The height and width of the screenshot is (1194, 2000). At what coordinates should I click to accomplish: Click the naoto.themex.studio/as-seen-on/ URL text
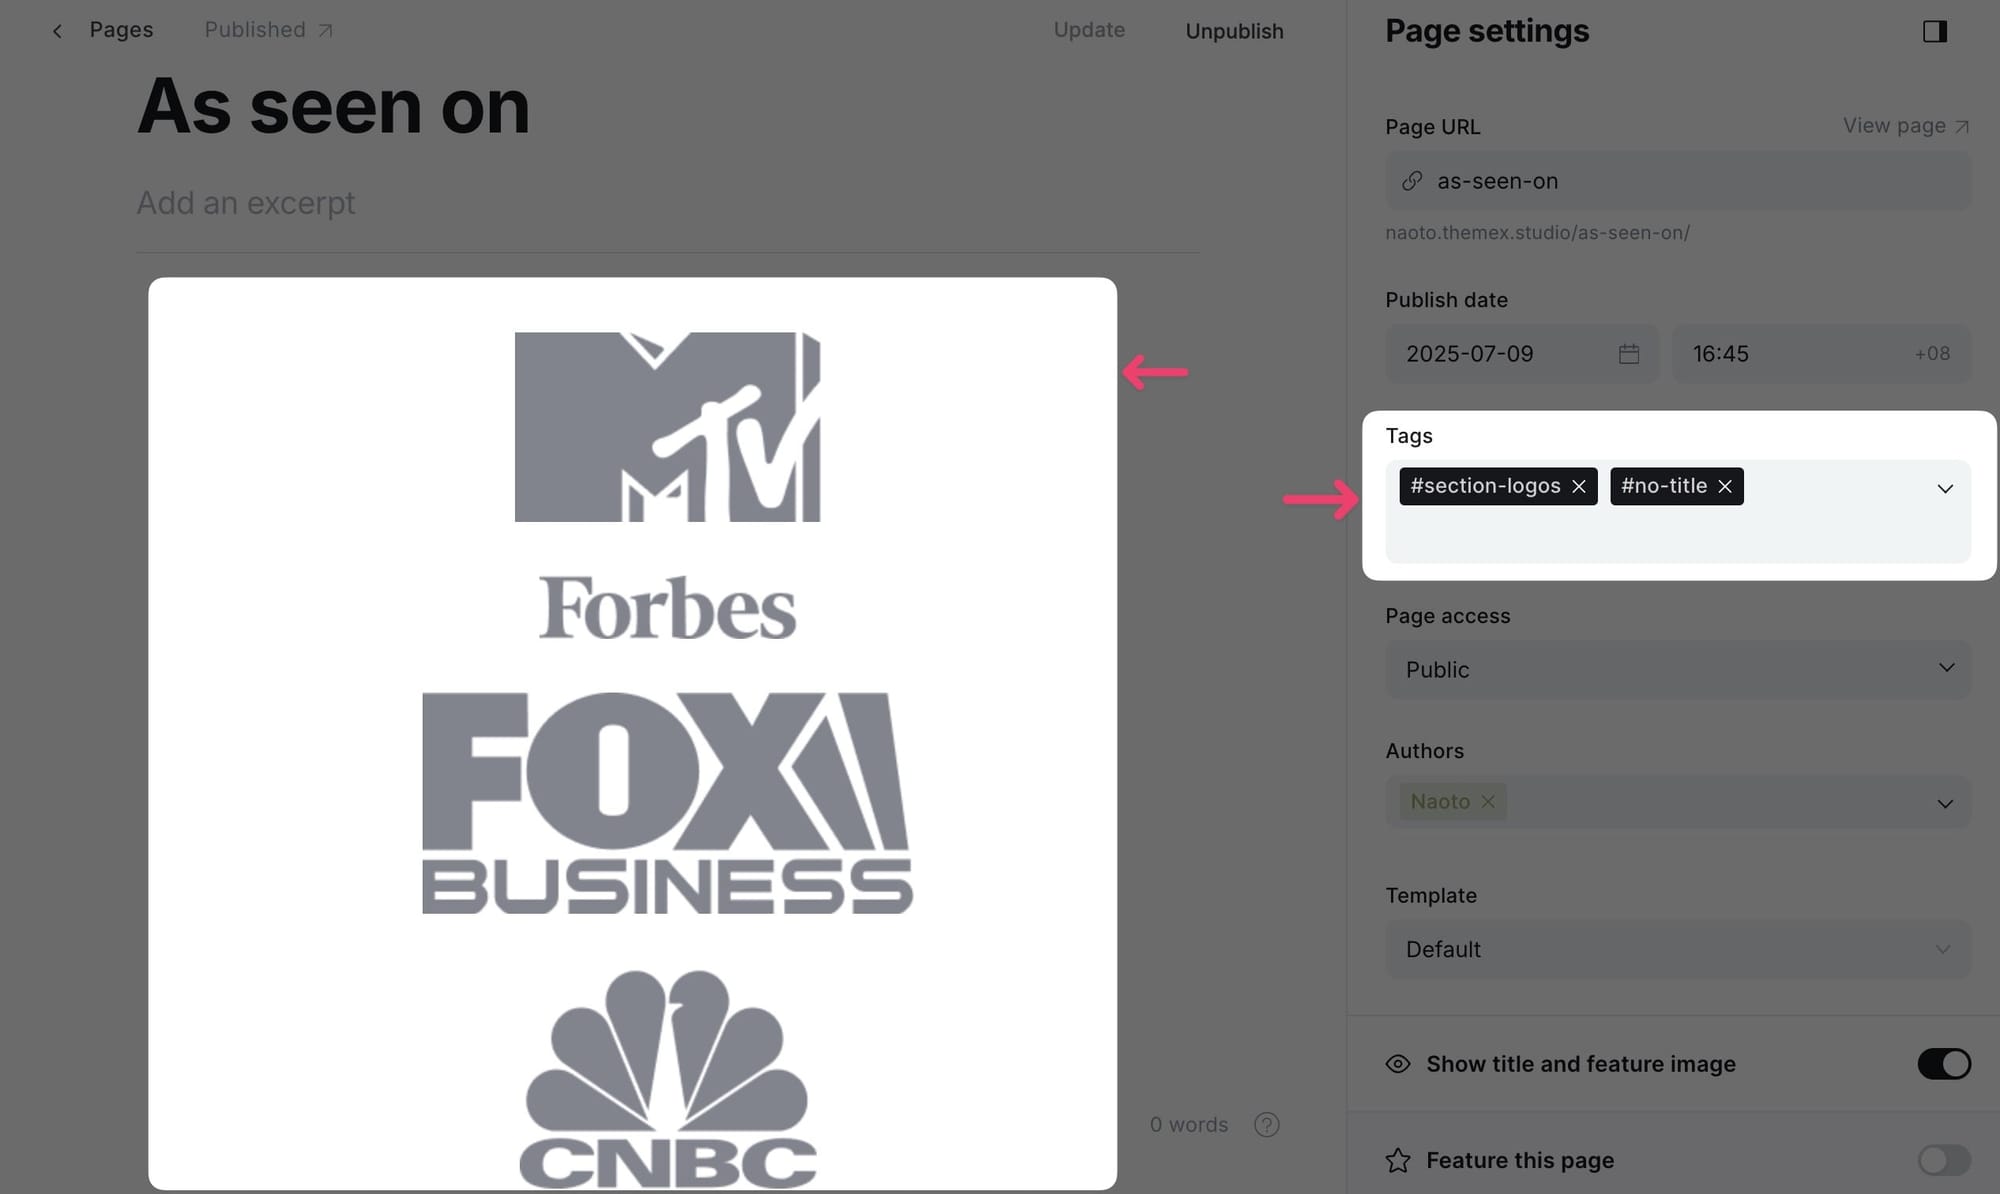click(x=1537, y=233)
